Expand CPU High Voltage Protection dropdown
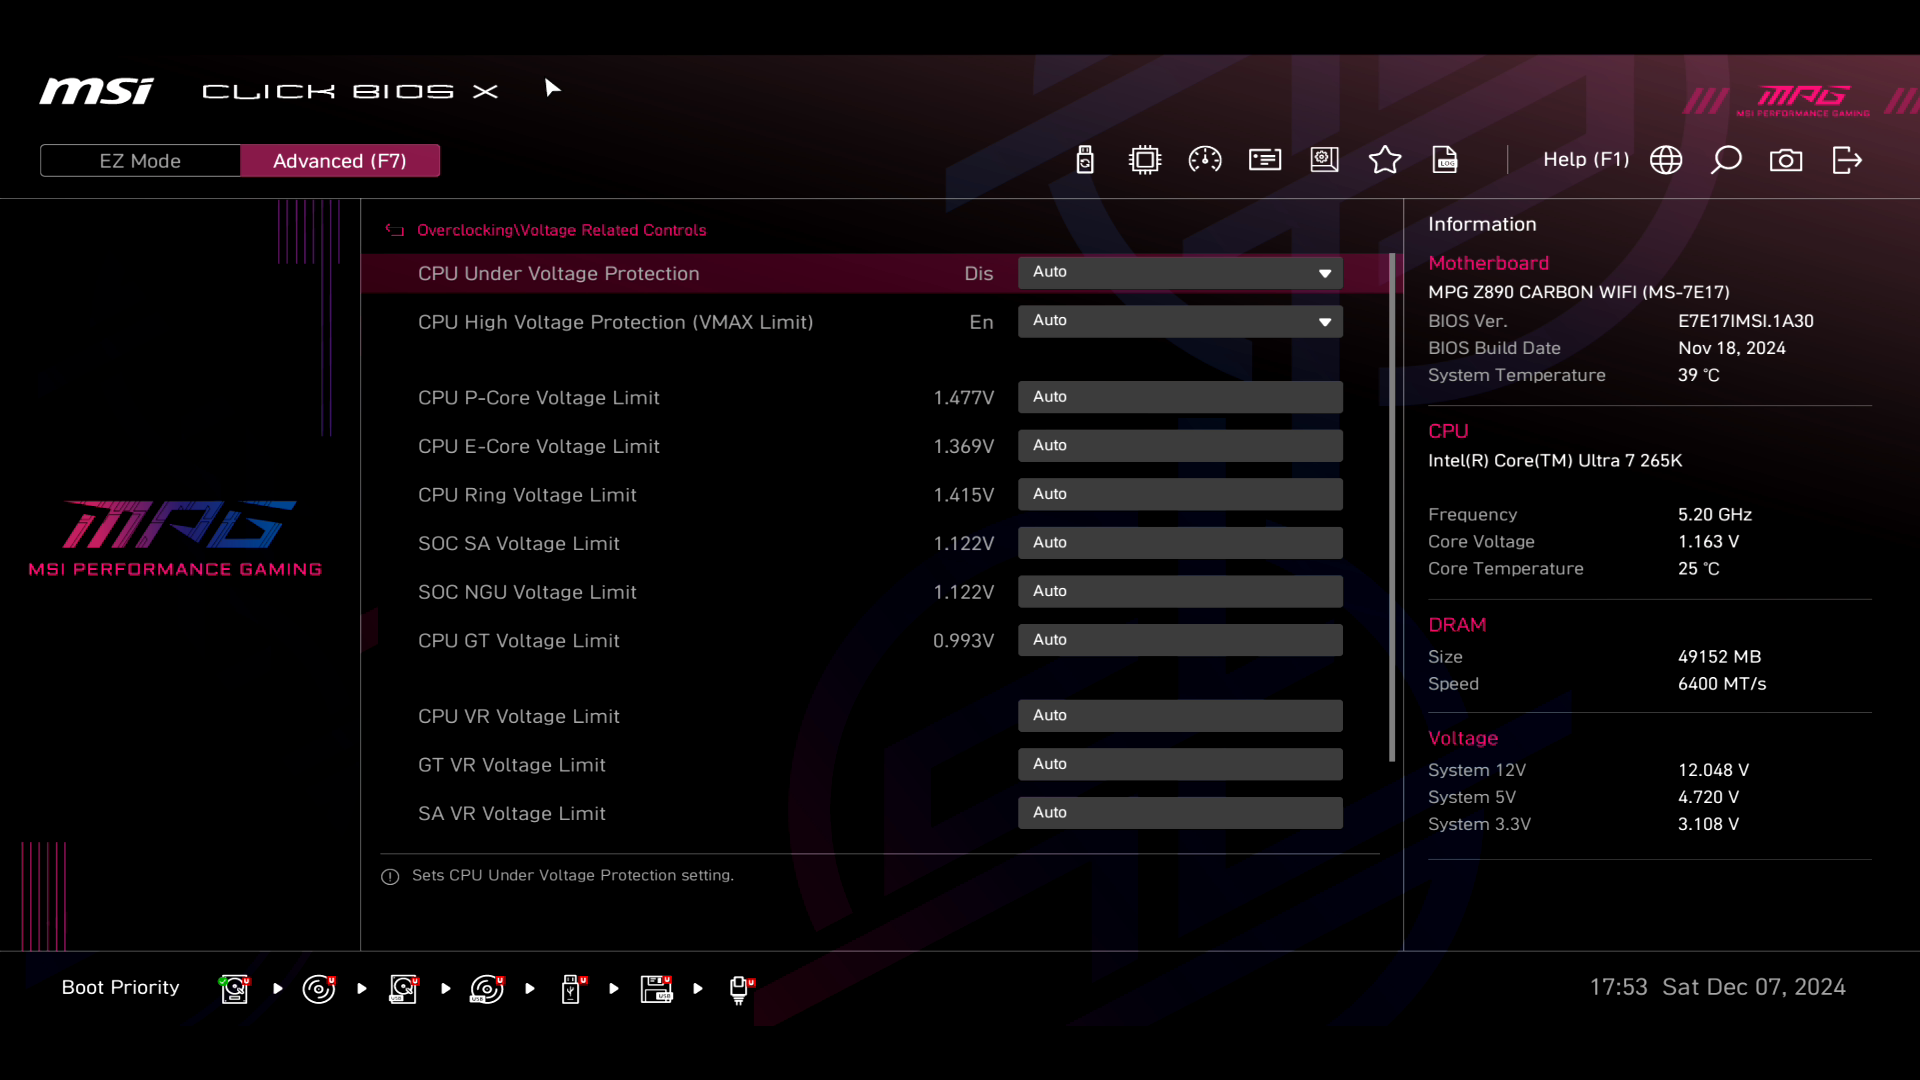The height and width of the screenshot is (1080, 1920). click(x=1180, y=321)
